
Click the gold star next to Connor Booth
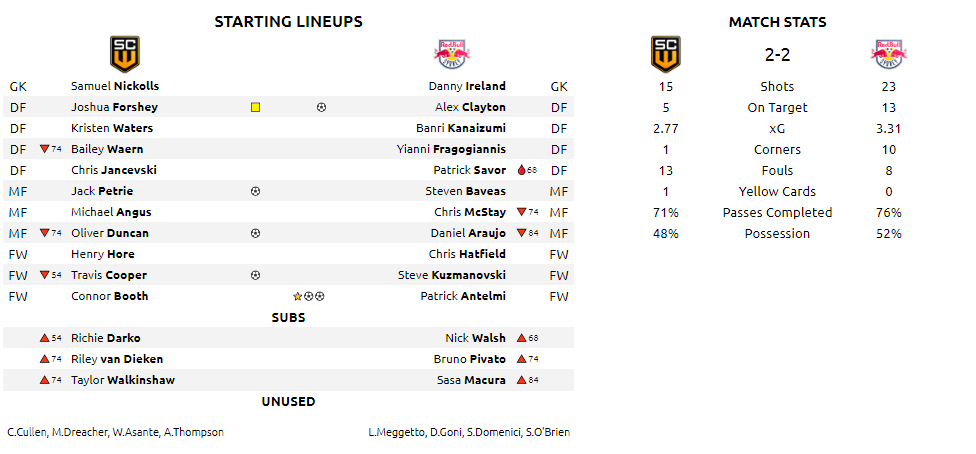coord(298,296)
